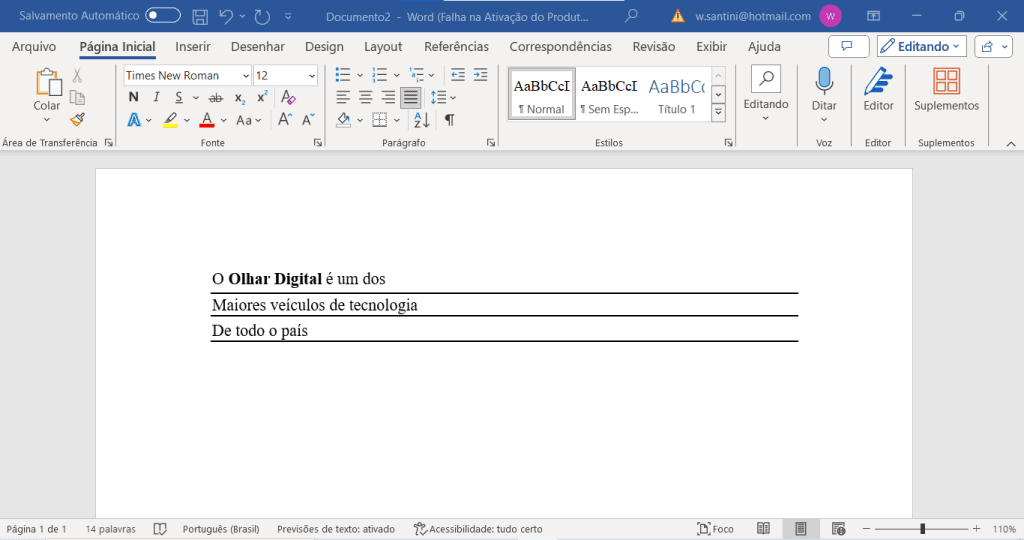Click Acessibilidade: tudo certo in status bar
The width and height of the screenshot is (1024, 540).
(x=478, y=529)
